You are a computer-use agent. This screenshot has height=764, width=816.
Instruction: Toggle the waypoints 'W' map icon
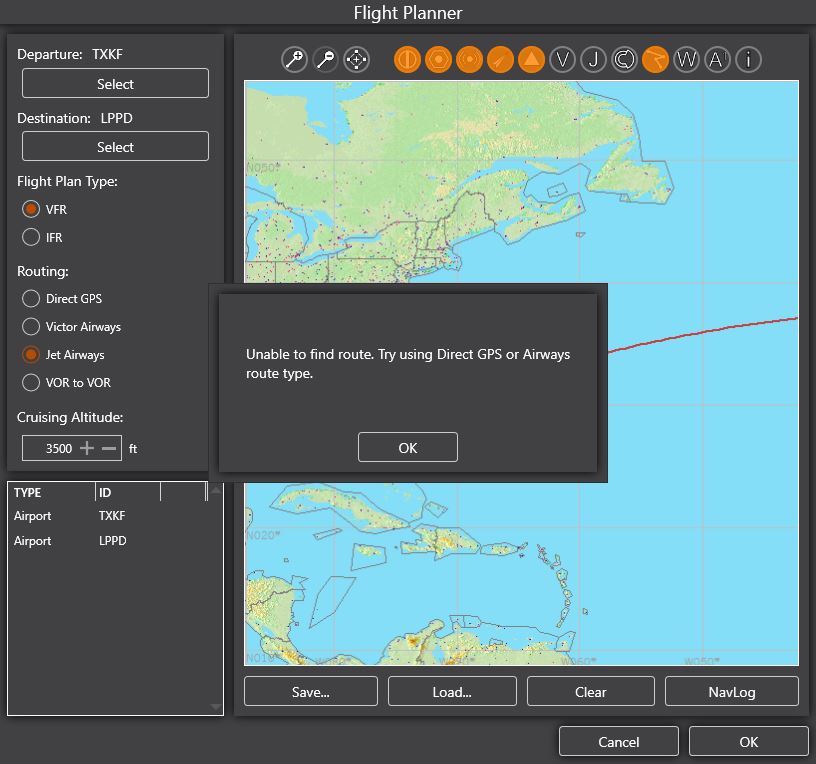[x=686, y=59]
